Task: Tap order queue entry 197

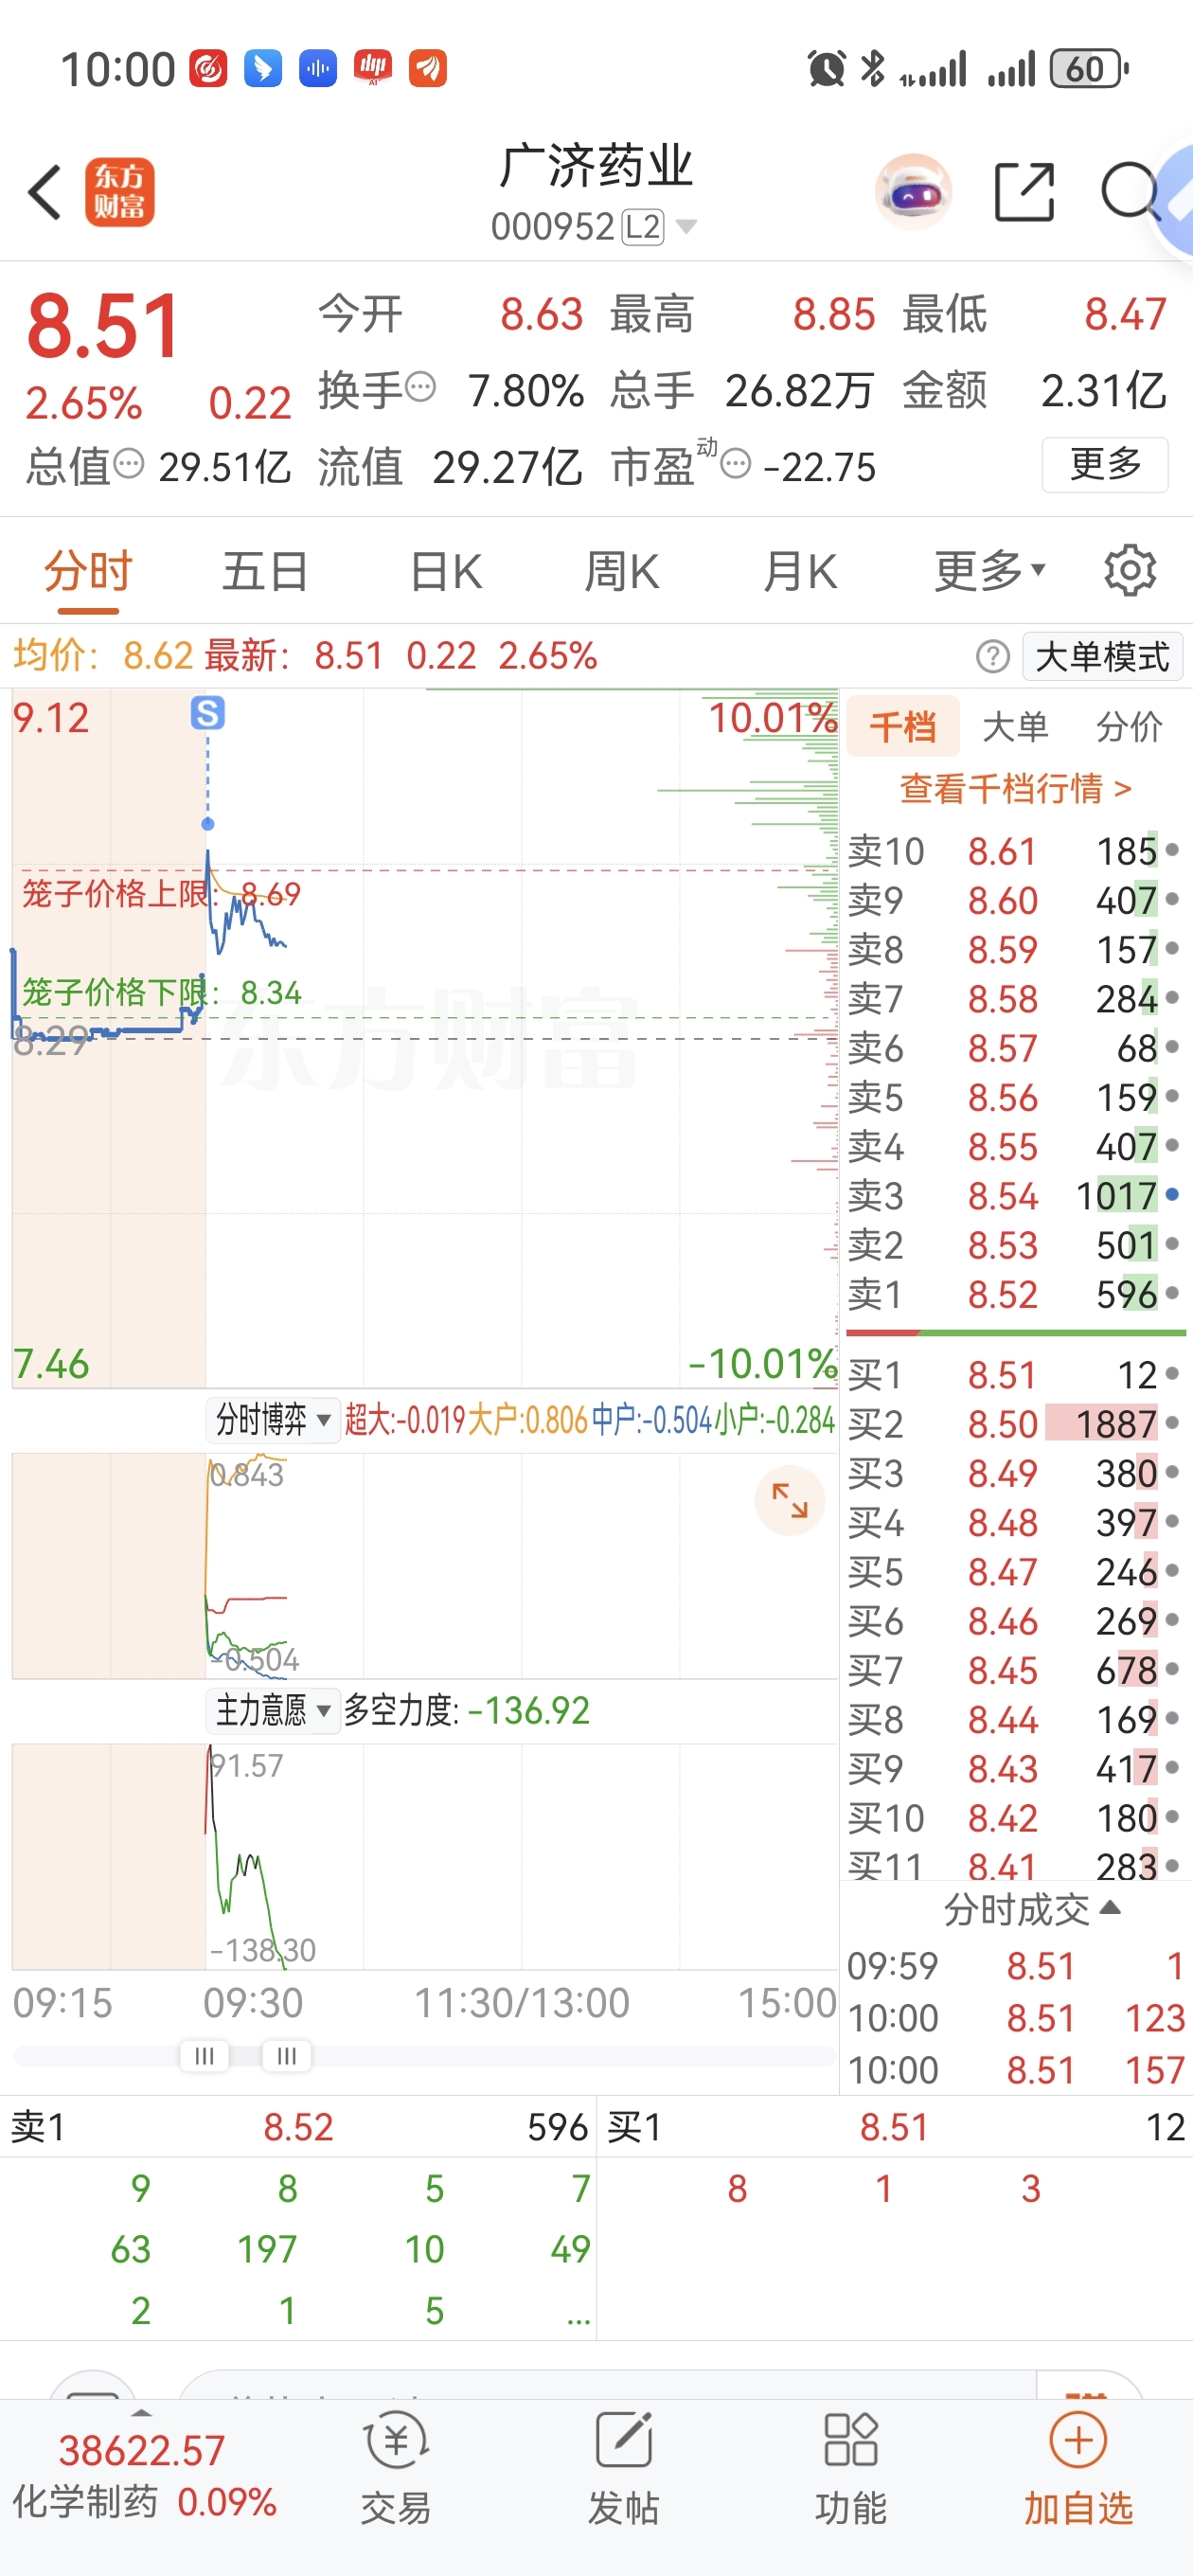Action: 267,2249
